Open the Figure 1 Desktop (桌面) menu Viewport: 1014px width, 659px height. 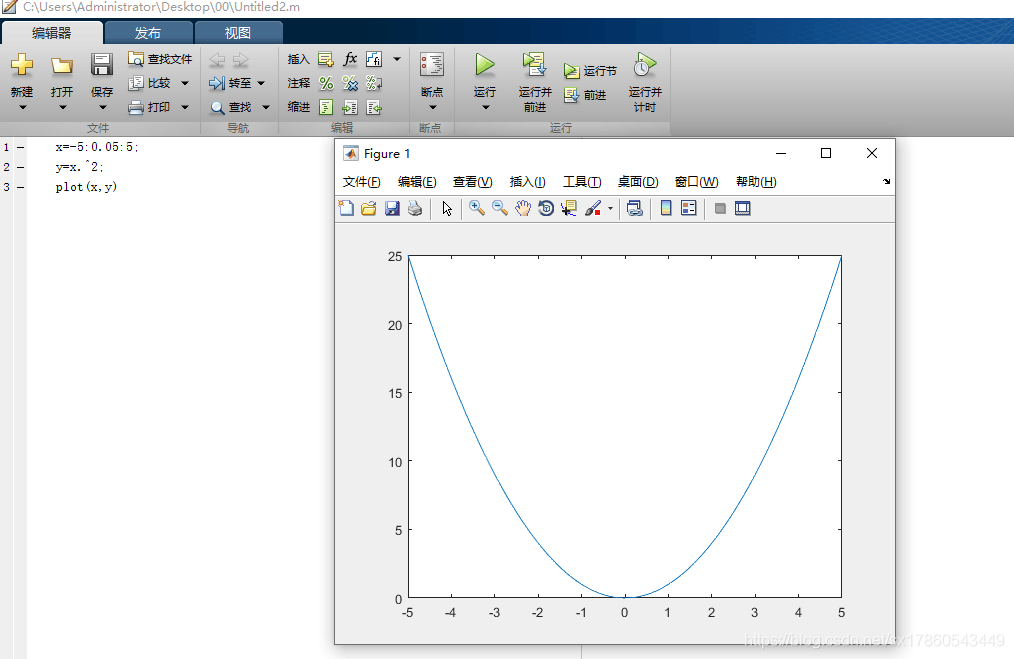point(638,182)
